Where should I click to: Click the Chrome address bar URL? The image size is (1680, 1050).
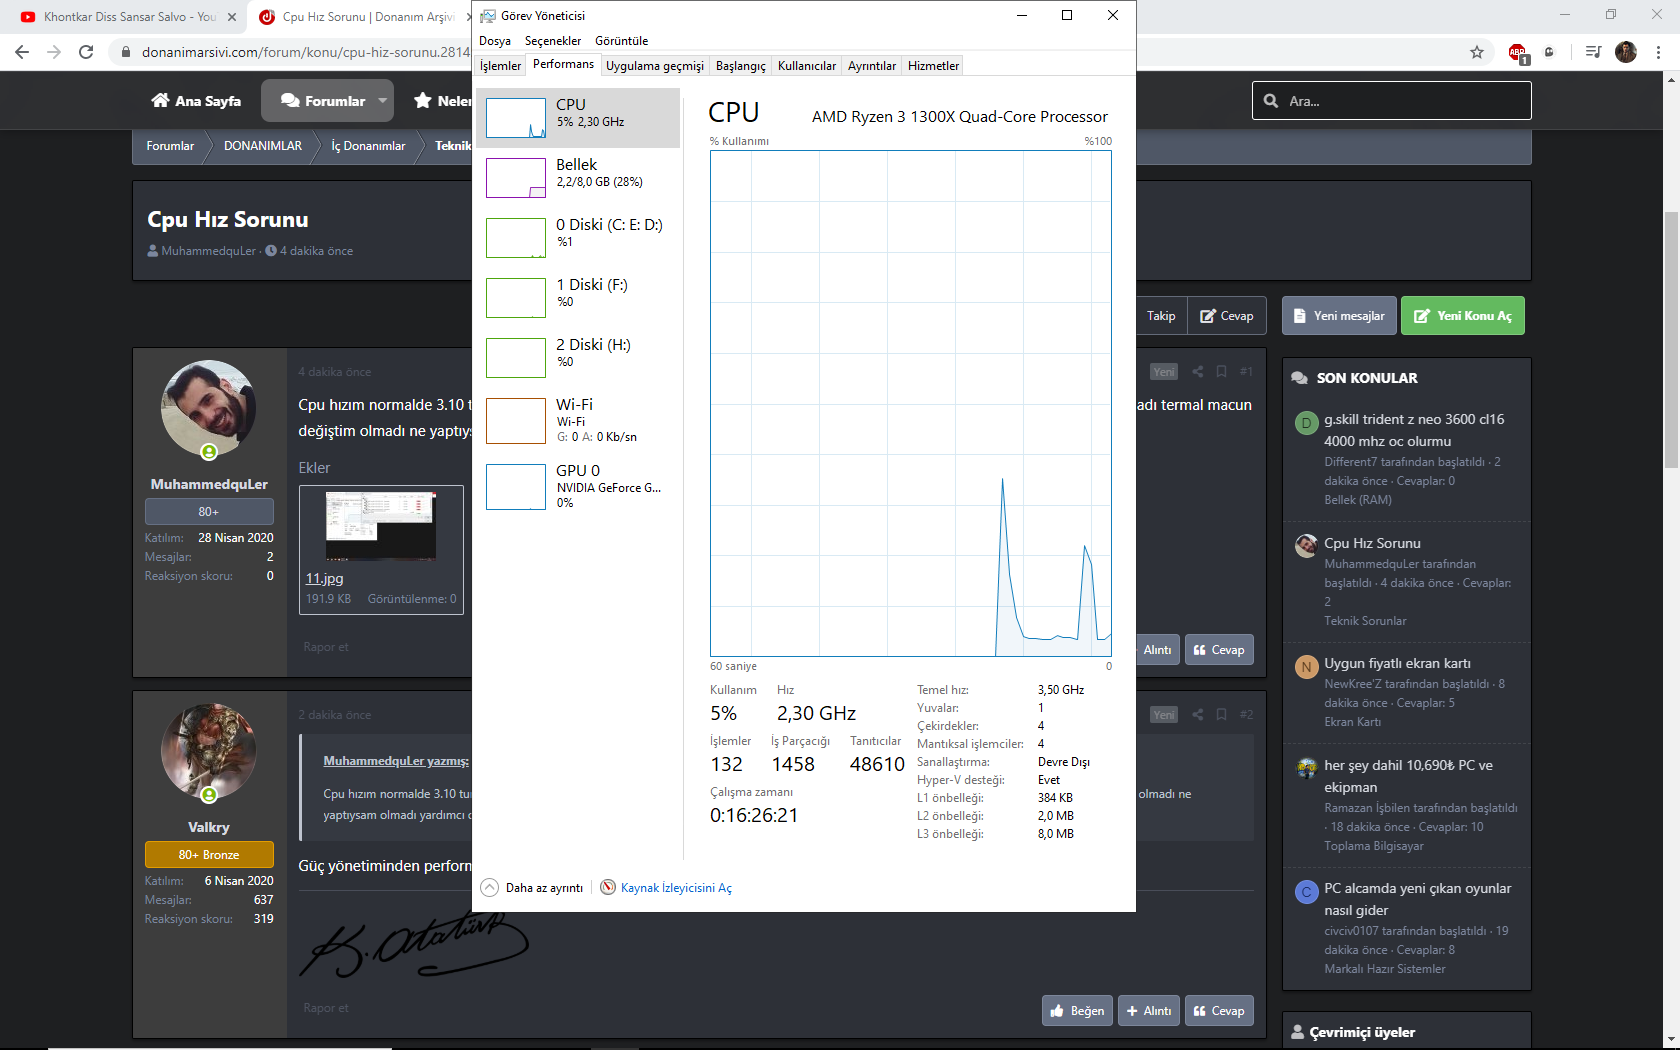click(x=305, y=52)
